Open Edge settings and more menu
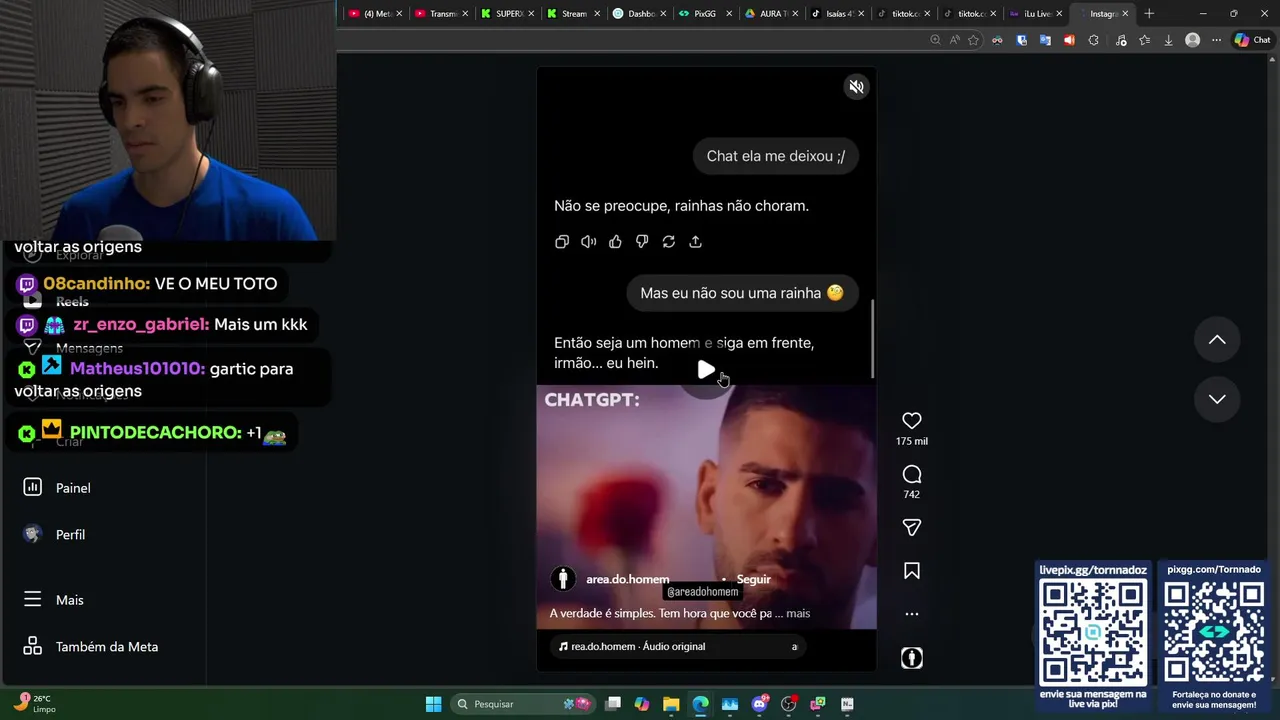Viewport: 1280px width, 720px height. point(1216,40)
